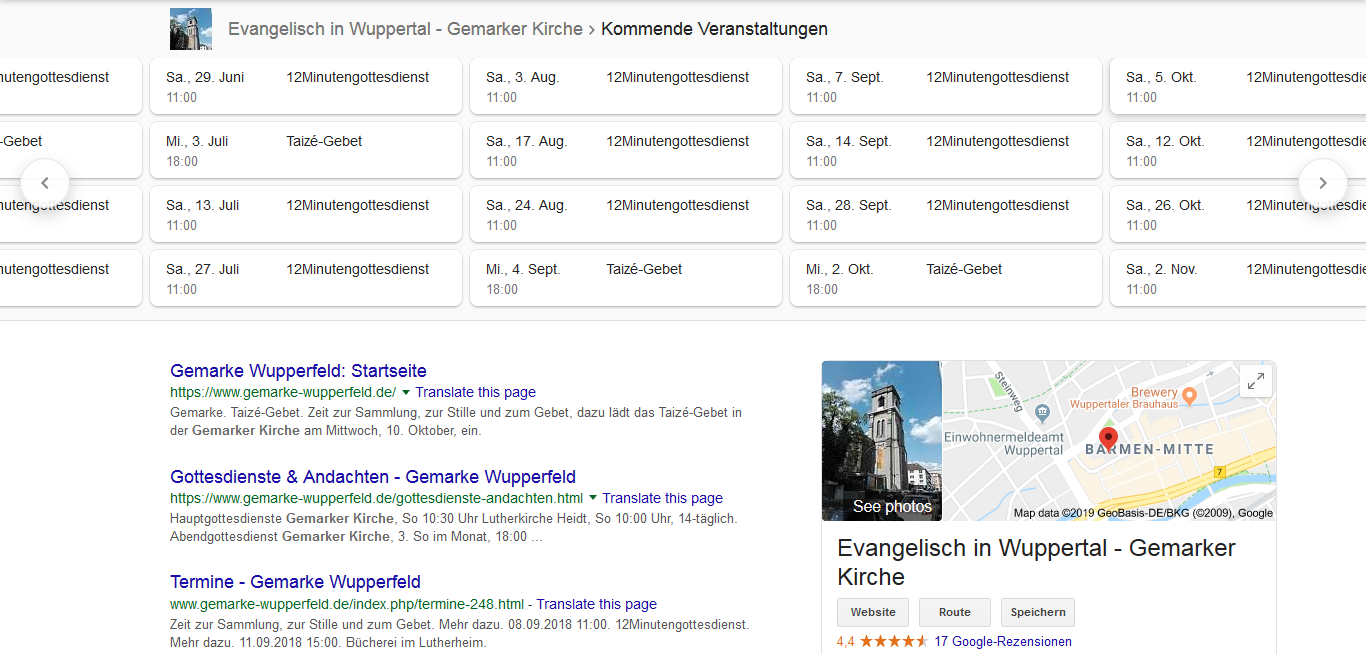The height and width of the screenshot is (654, 1366).
Task: Click the BARMEN-MITTE label on map
Action: 1150,450
